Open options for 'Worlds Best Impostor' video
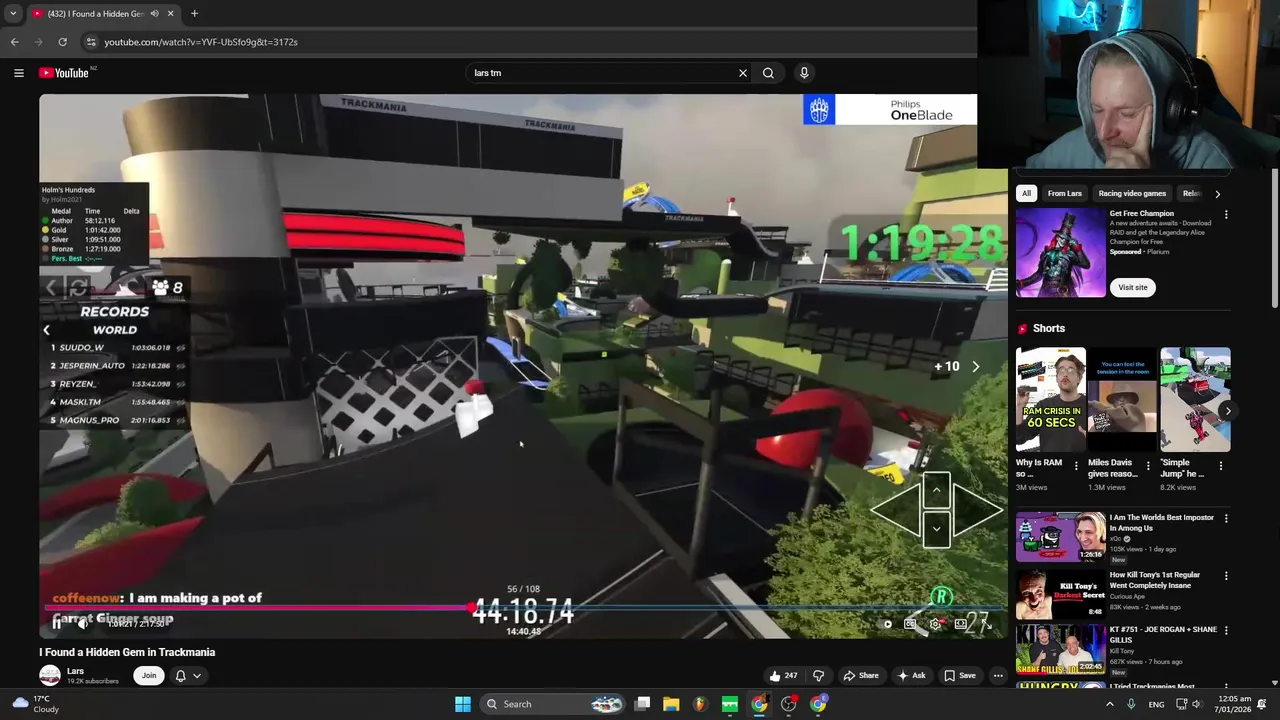Image resolution: width=1280 pixels, height=720 pixels. [x=1226, y=518]
